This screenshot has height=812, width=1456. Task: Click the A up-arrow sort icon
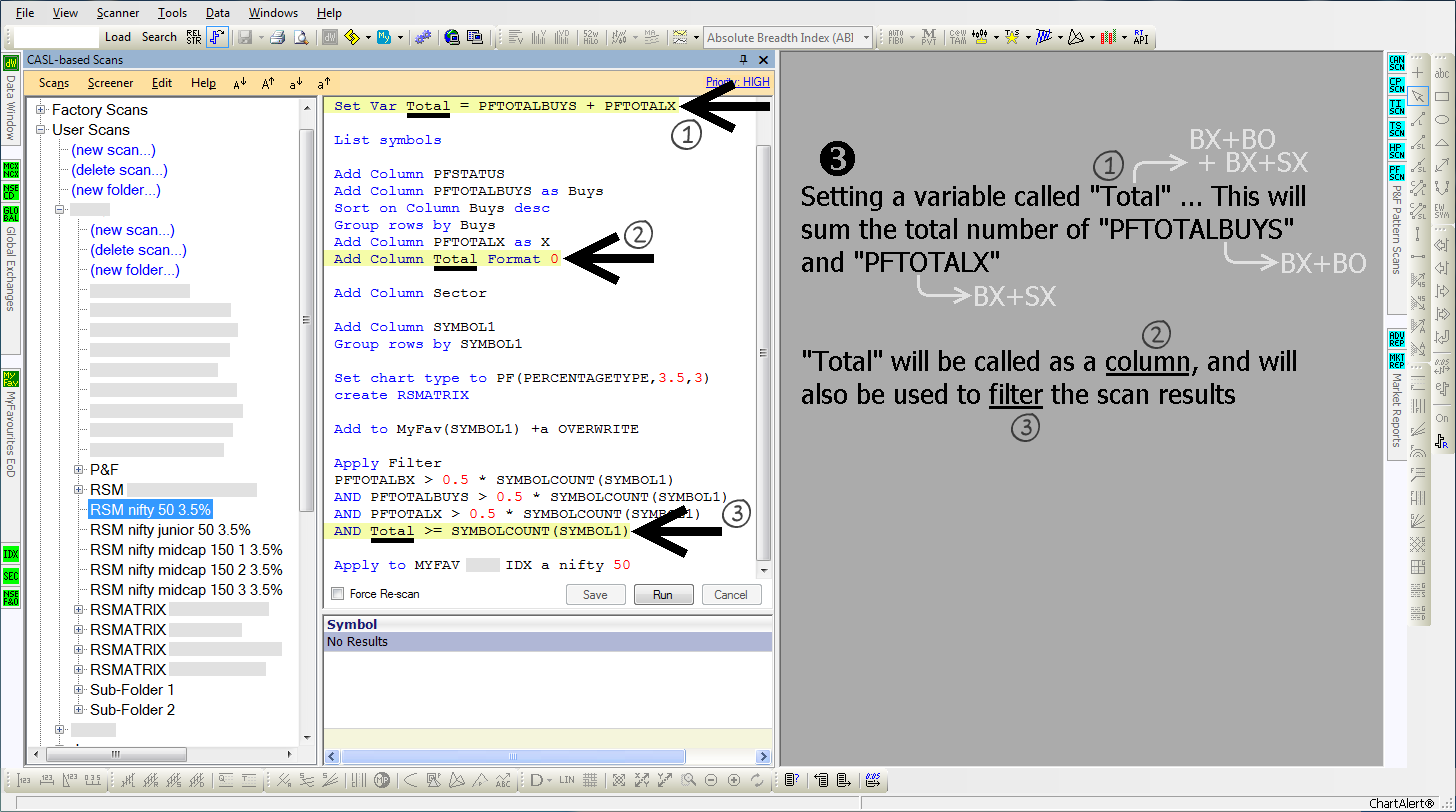(x=268, y=84)
